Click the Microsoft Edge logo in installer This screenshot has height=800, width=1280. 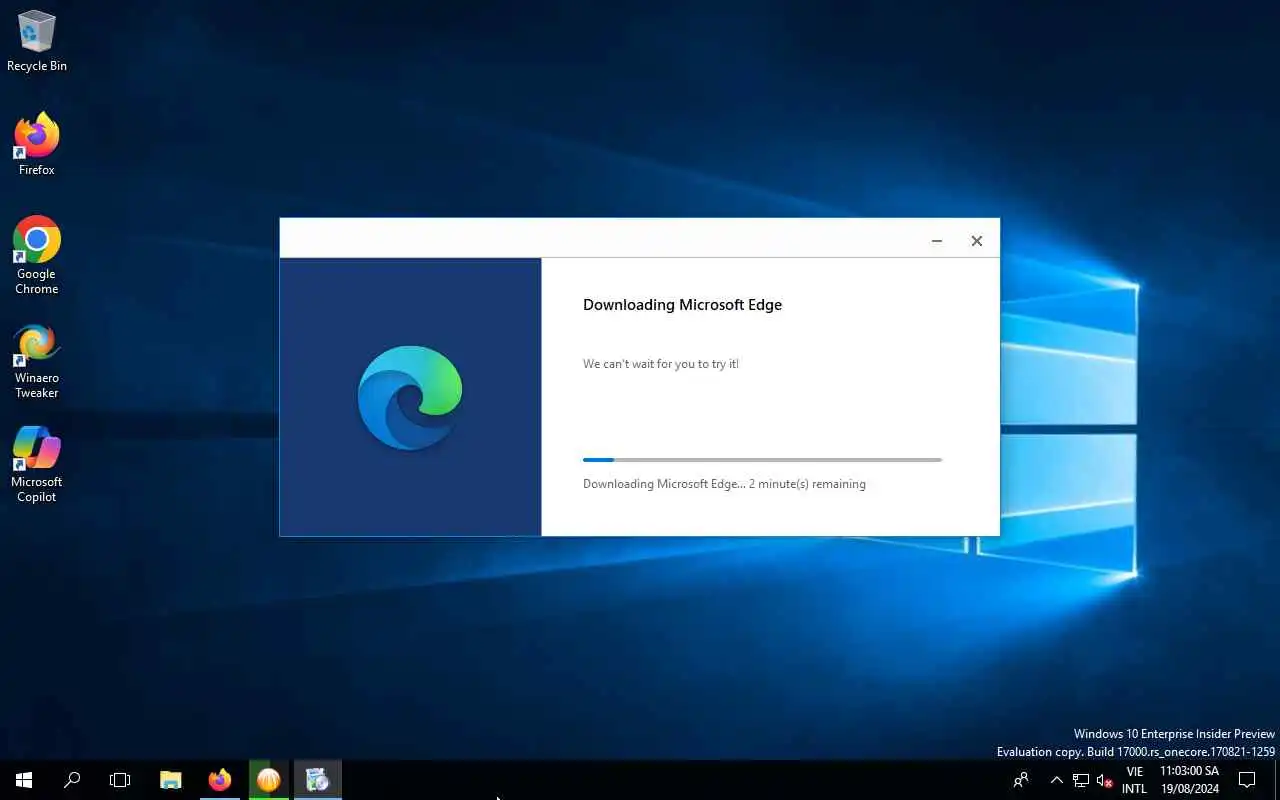[x=410, y=397]
